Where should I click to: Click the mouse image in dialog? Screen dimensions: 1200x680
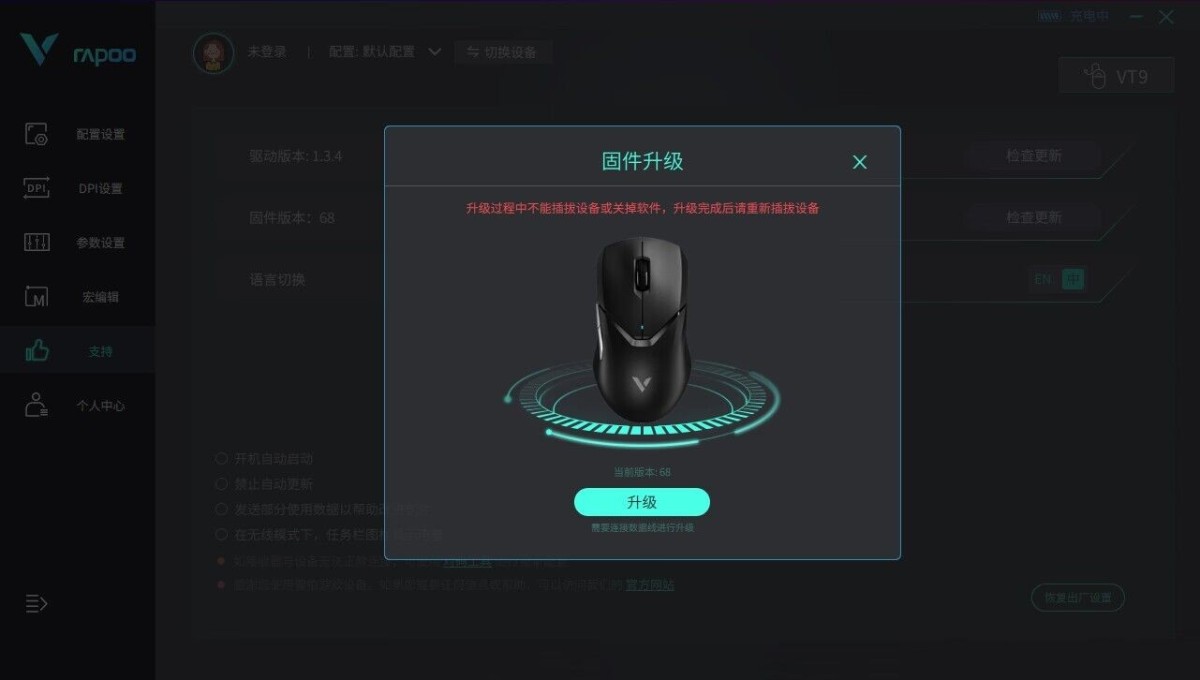641,328
